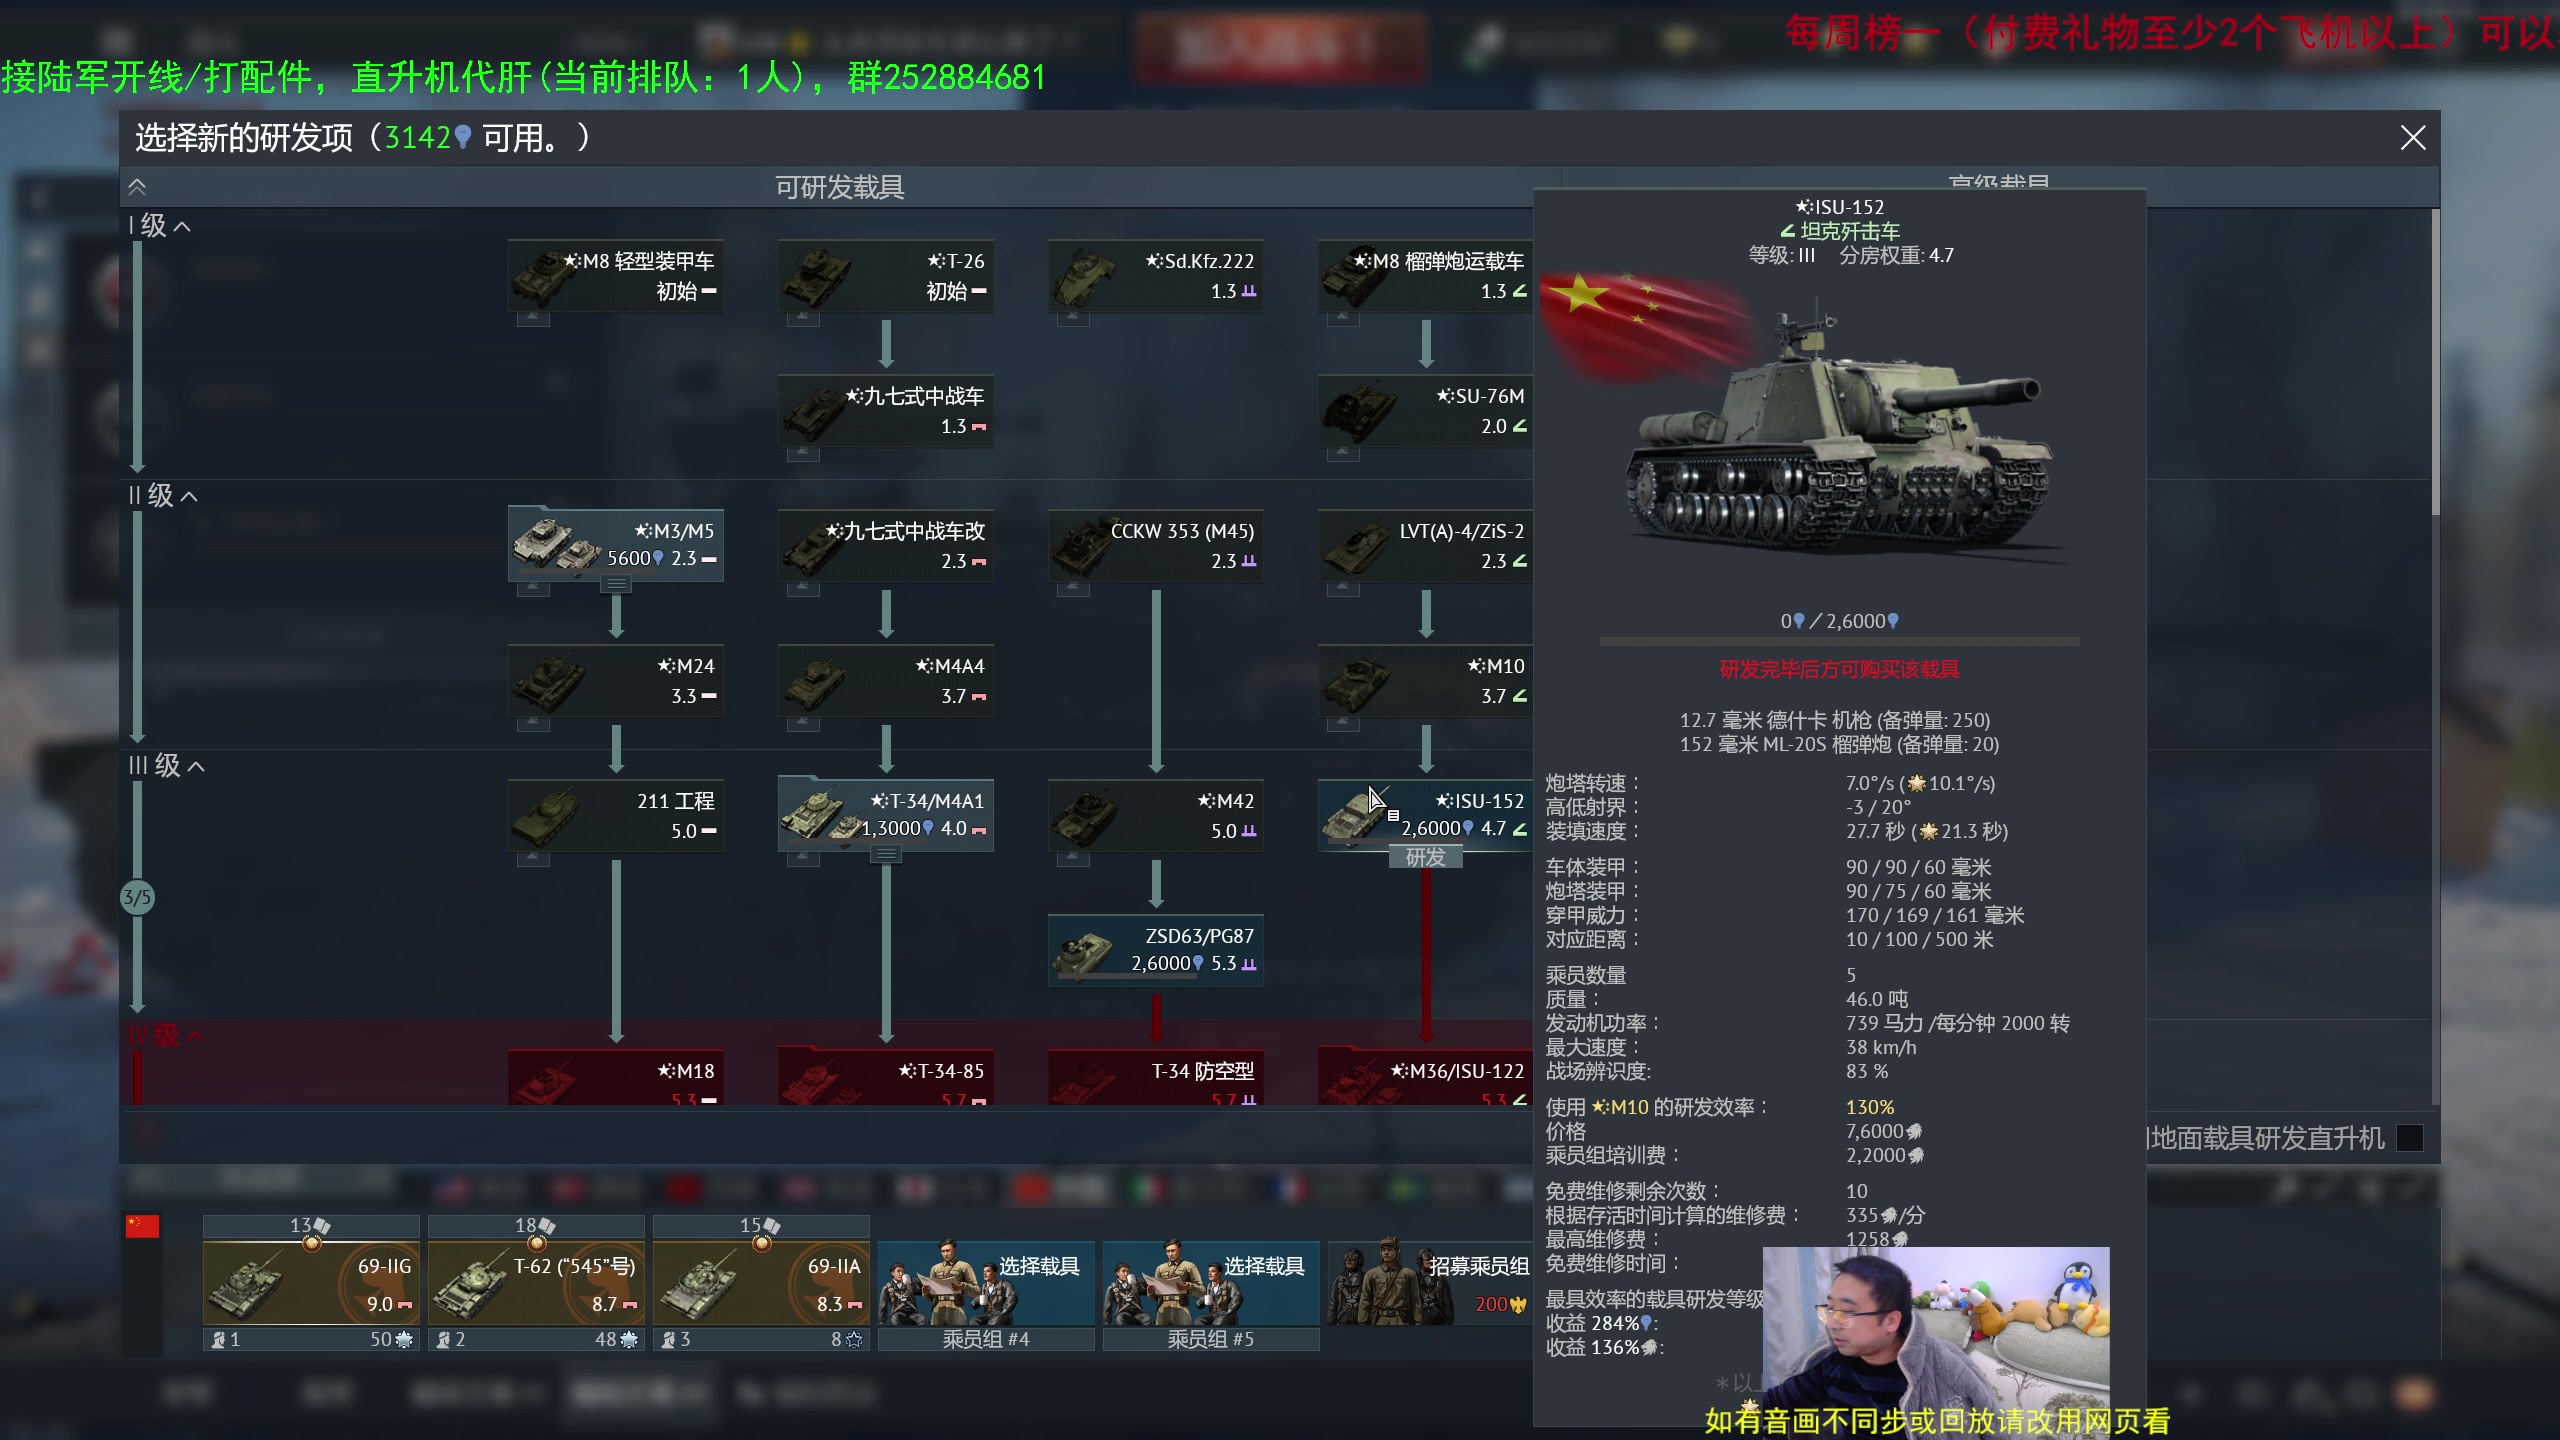Select the SU-76M vehicle card
Screen dimensions: 2560x1440
pyautogui.click(x=1426, y=411)
